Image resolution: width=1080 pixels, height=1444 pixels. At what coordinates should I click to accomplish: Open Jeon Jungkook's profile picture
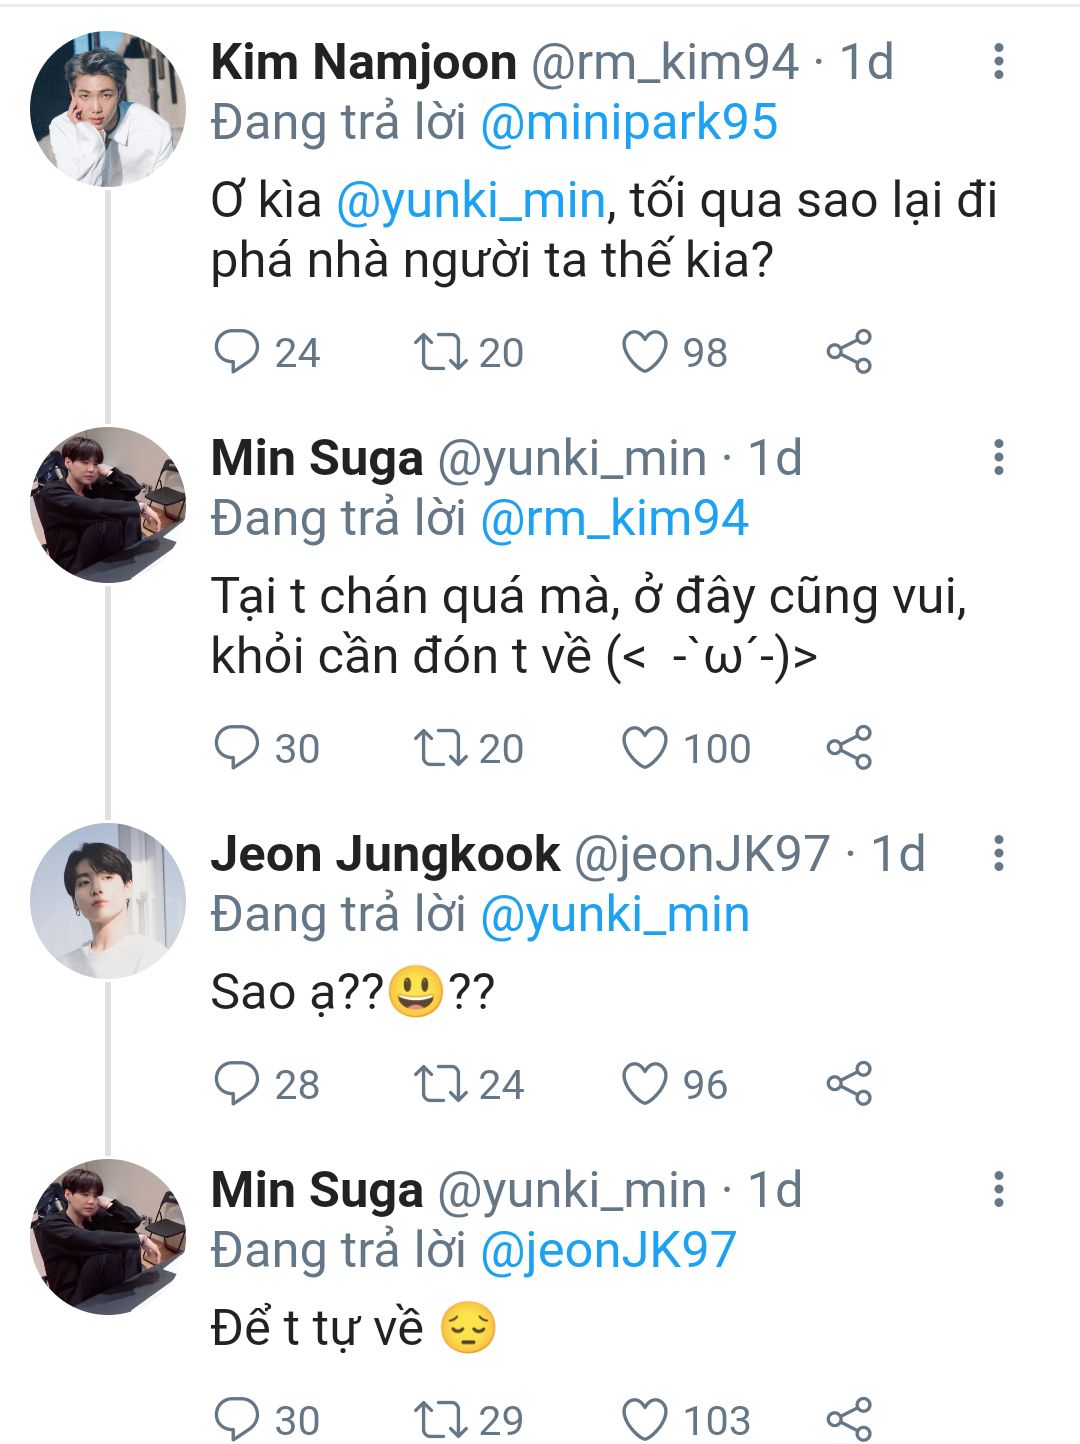[x=108, y=901]
